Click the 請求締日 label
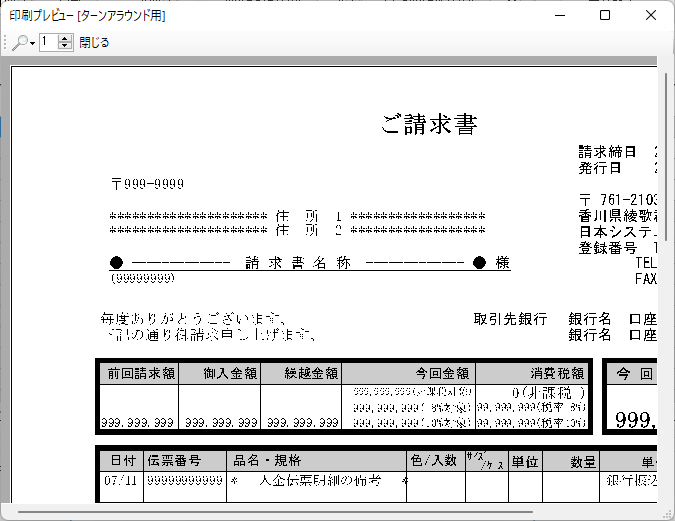Screen dimensions: 675x521 click(607, 152)
